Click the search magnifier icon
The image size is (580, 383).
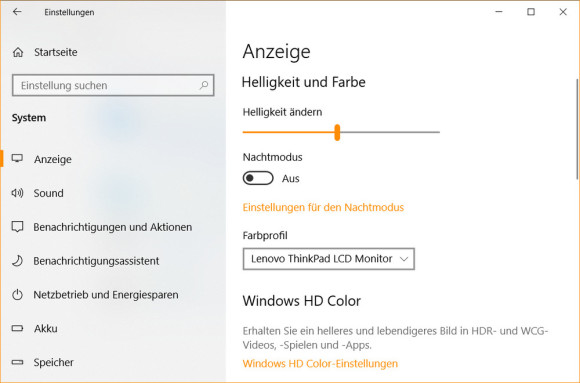pyautogui.click(x=204, y=85)
